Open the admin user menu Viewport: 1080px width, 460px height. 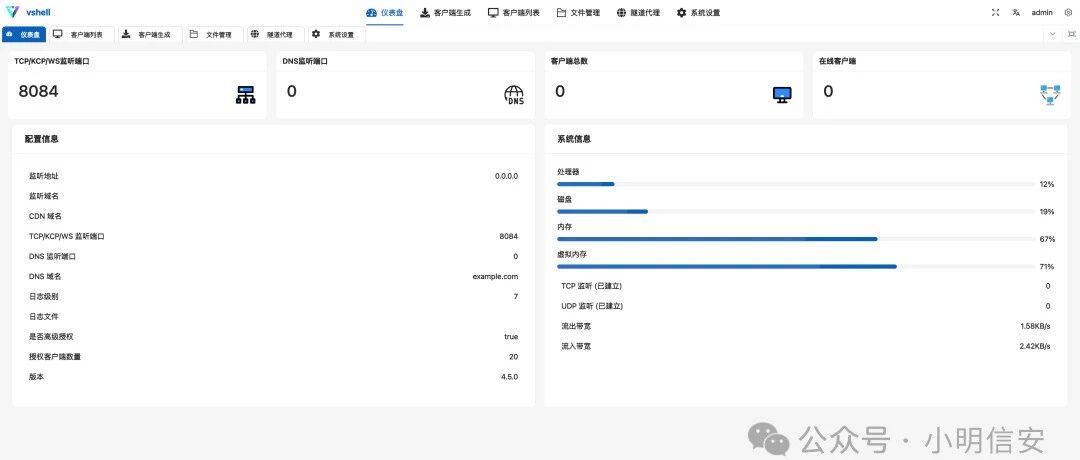(1041, 12)
